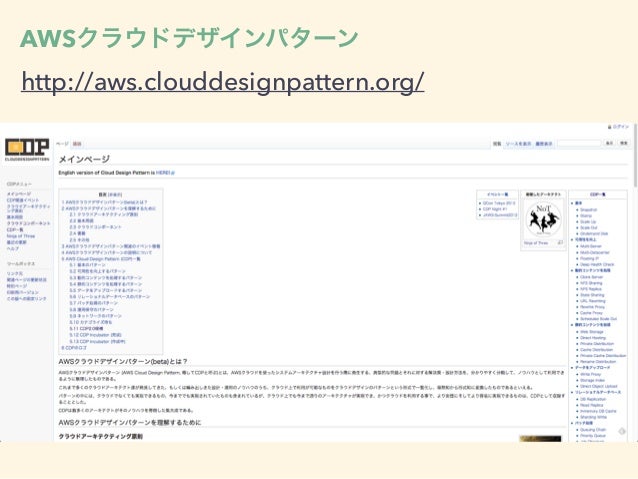Viewport: 638px width, 479px height.
Task: Open JAWS Summit 2013 event link
Action: (500, 215)
